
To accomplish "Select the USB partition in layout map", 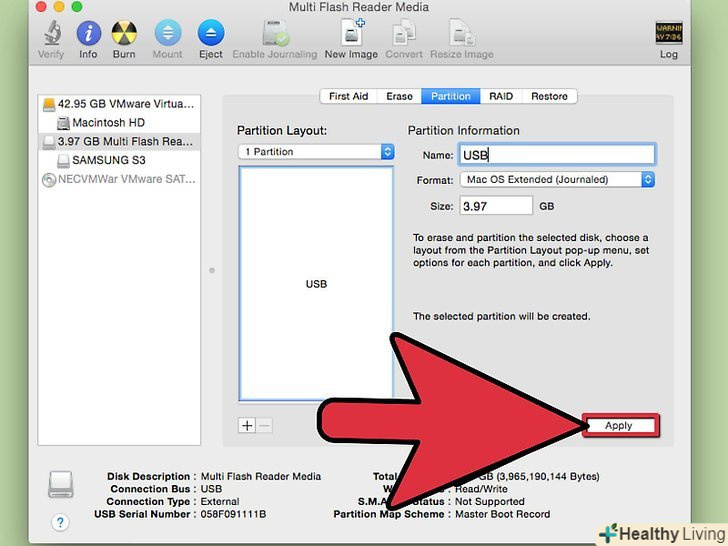I will point(316,284).
